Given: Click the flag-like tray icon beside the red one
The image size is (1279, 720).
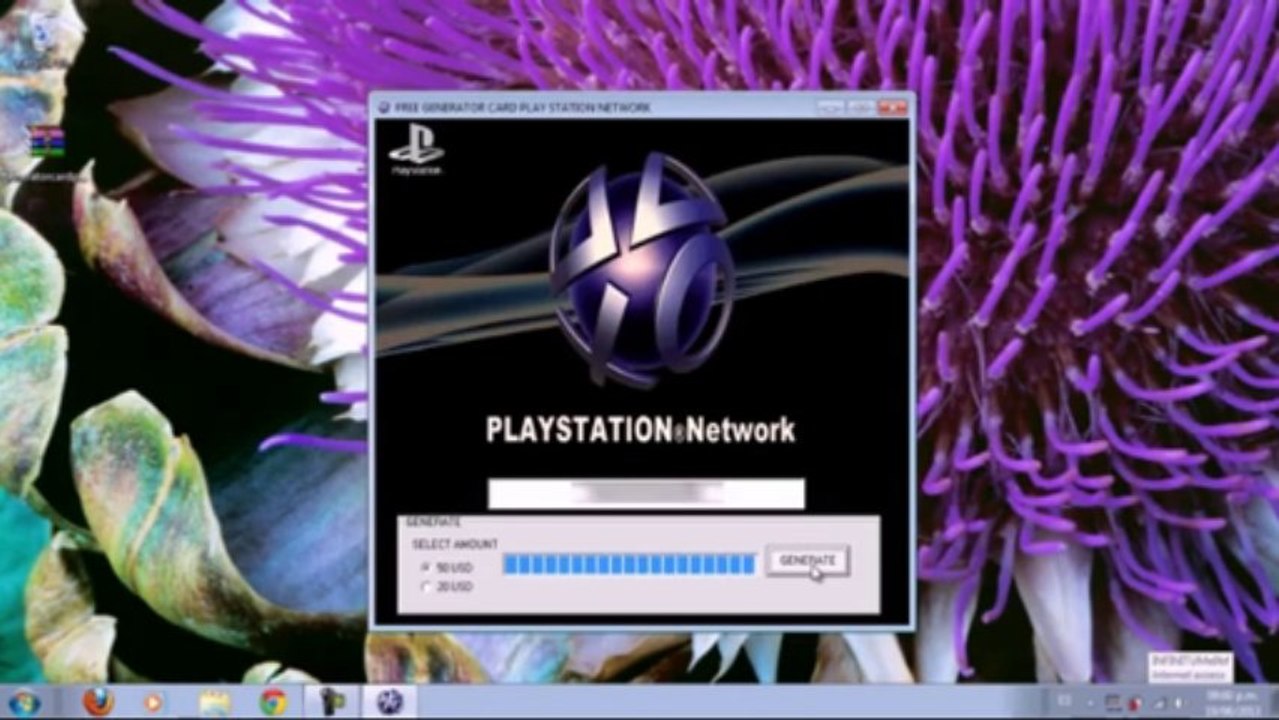Looking at the screenshot, I should pos(1114,704).
